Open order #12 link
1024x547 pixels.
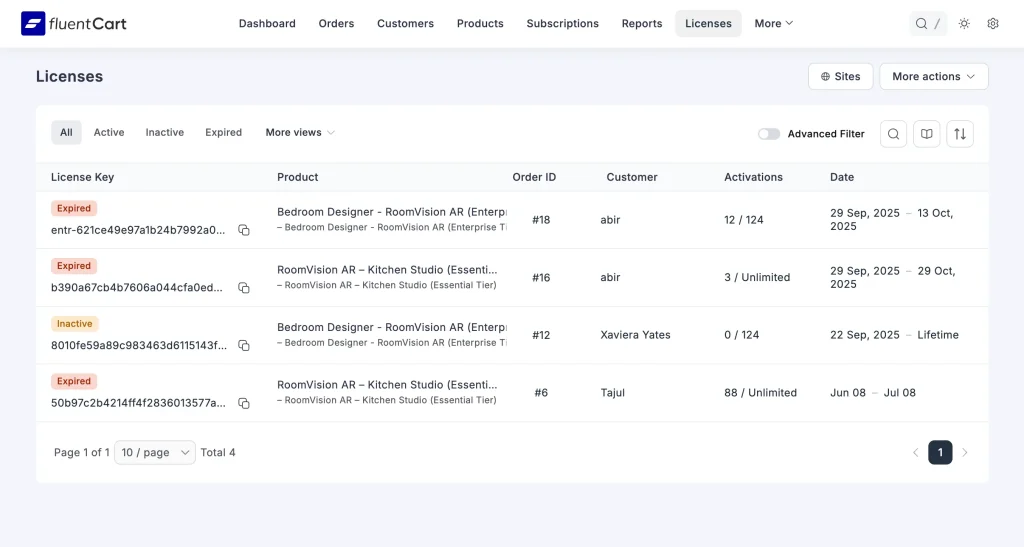541,335
